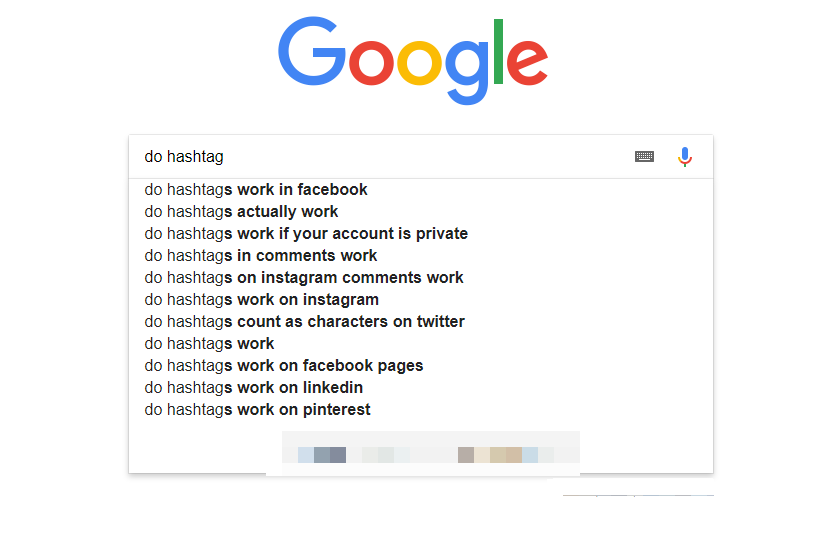Select suggestion "do hashtags work in facebook"

(256, 190)
